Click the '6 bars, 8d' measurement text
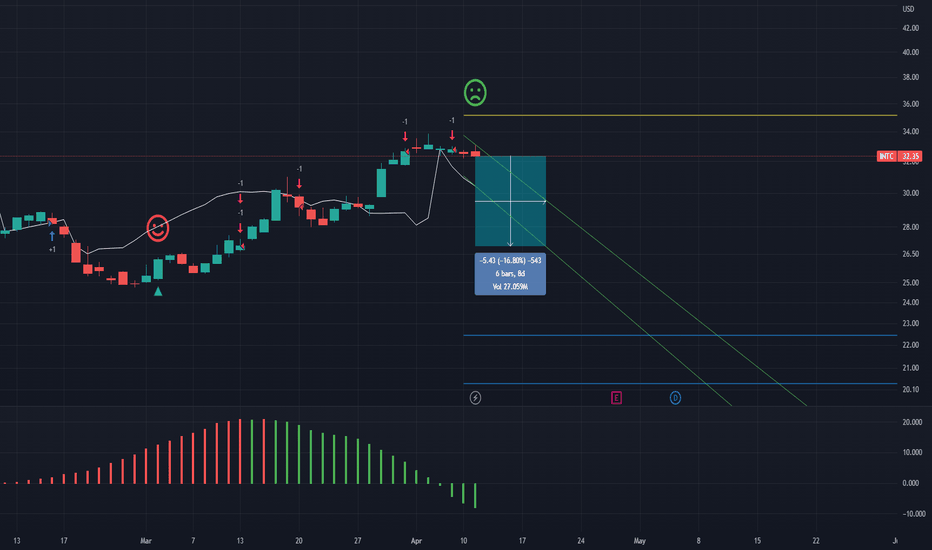 click(x=510, y=274)
